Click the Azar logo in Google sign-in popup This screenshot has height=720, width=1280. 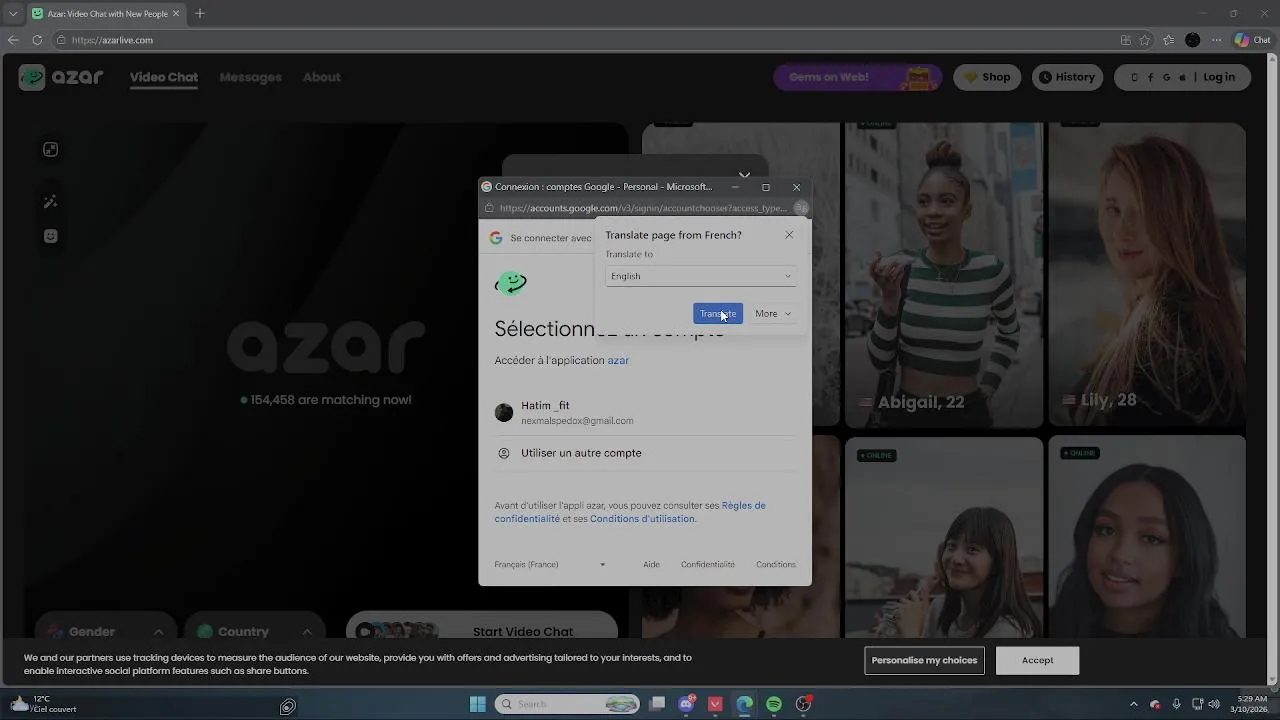pos(511,283)
